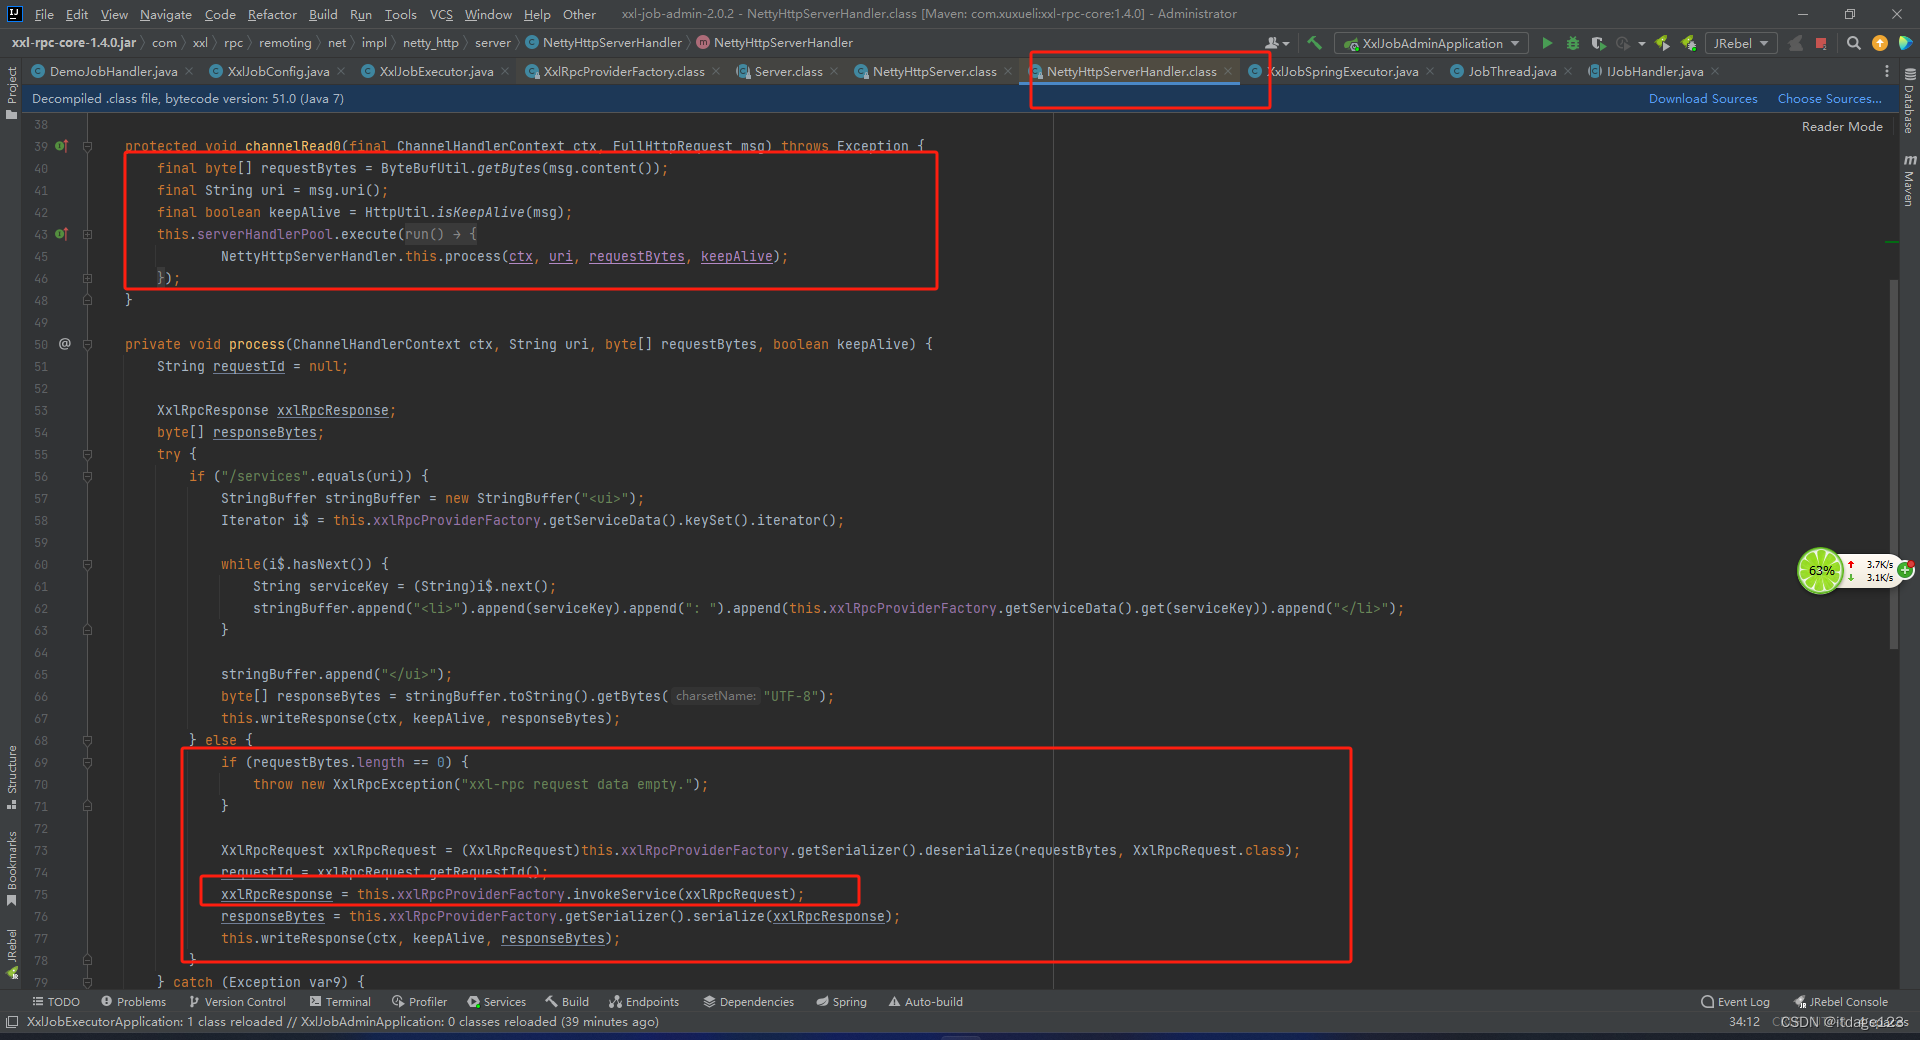Viewport: 1920px width, 1040px height.
Task: Open the Problems tool window
Action: tap(133, 1002)
